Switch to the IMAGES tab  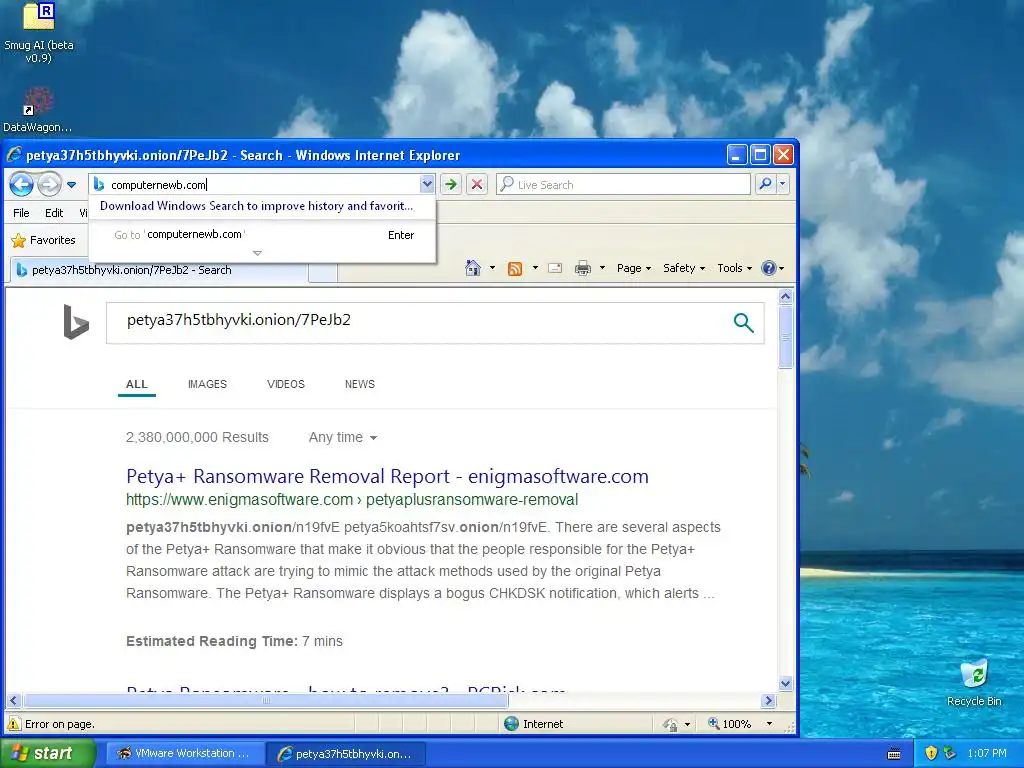coord(207,384)
